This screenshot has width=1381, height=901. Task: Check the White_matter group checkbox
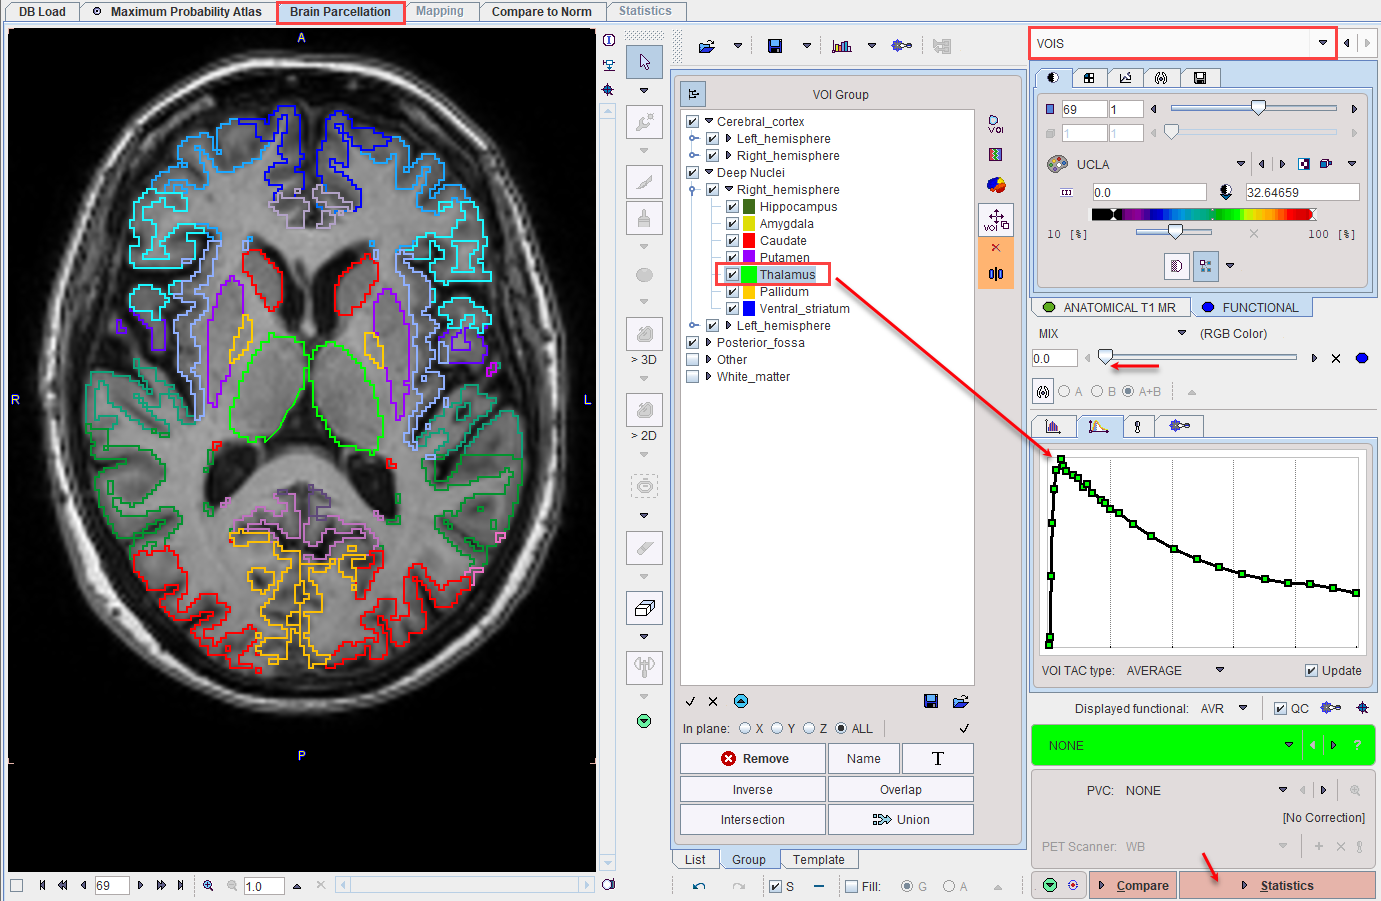click(692, 377)
